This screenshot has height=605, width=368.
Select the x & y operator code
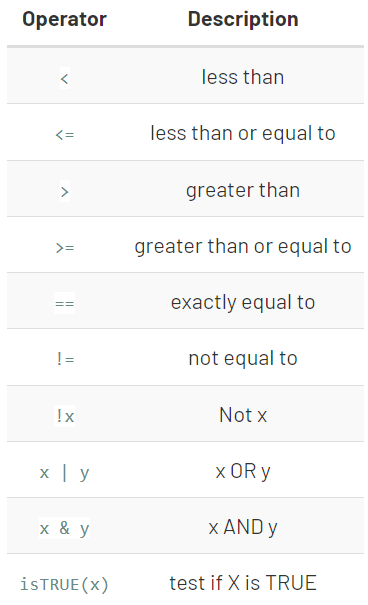64,528
